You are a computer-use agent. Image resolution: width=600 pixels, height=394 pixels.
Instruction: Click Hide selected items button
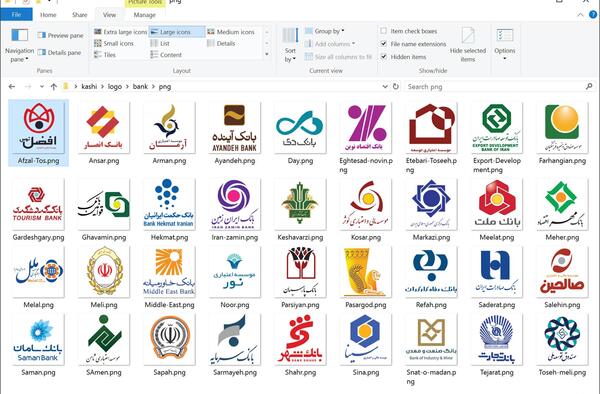[x=468, y=45]
